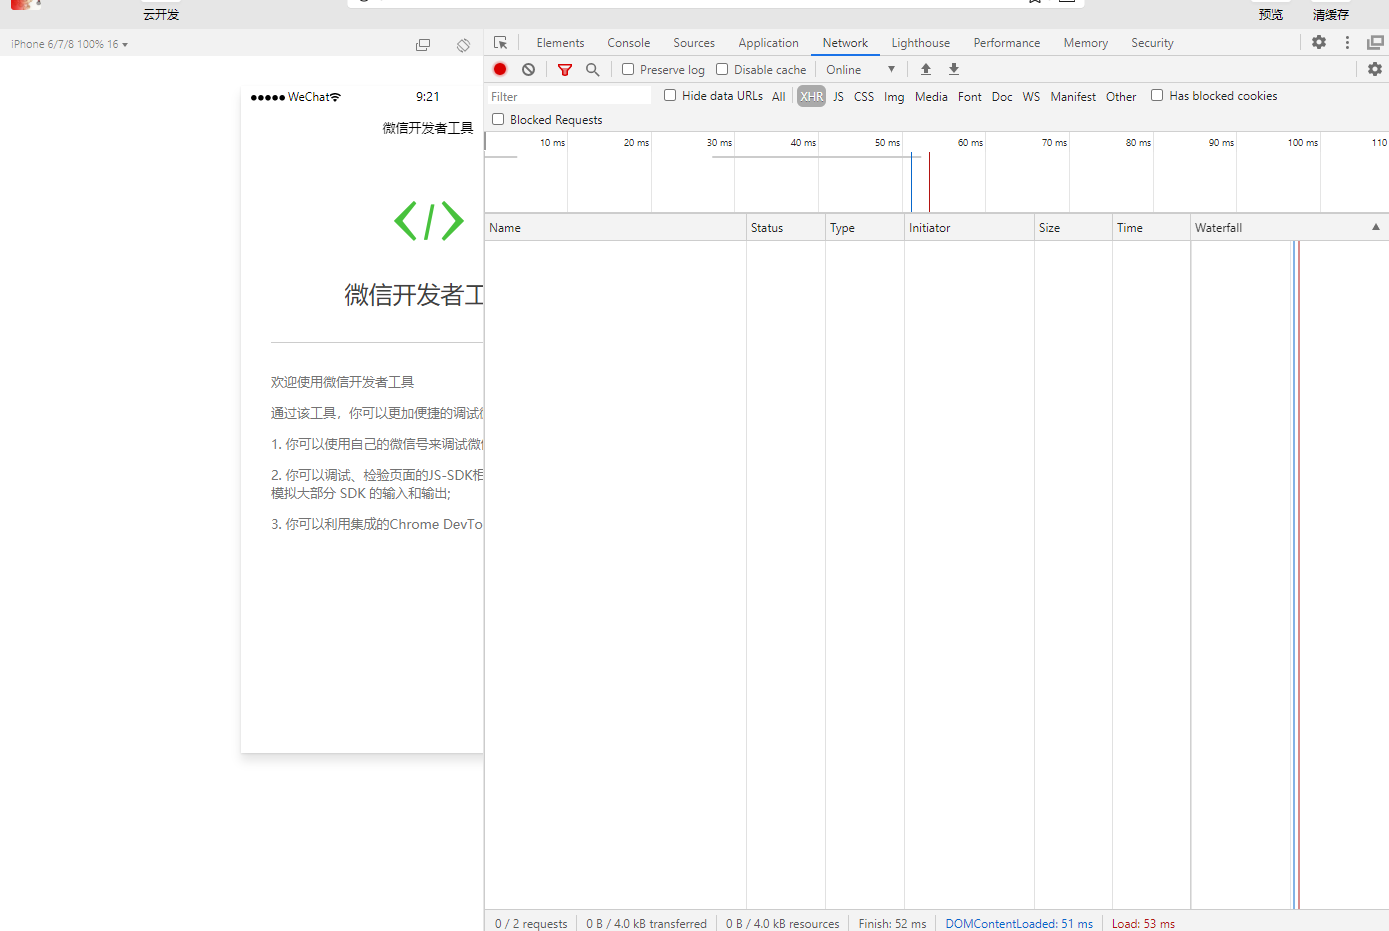Click the 清缓存 button
The width and height of the screenshot is (1389, 931).
point(1331,14)
